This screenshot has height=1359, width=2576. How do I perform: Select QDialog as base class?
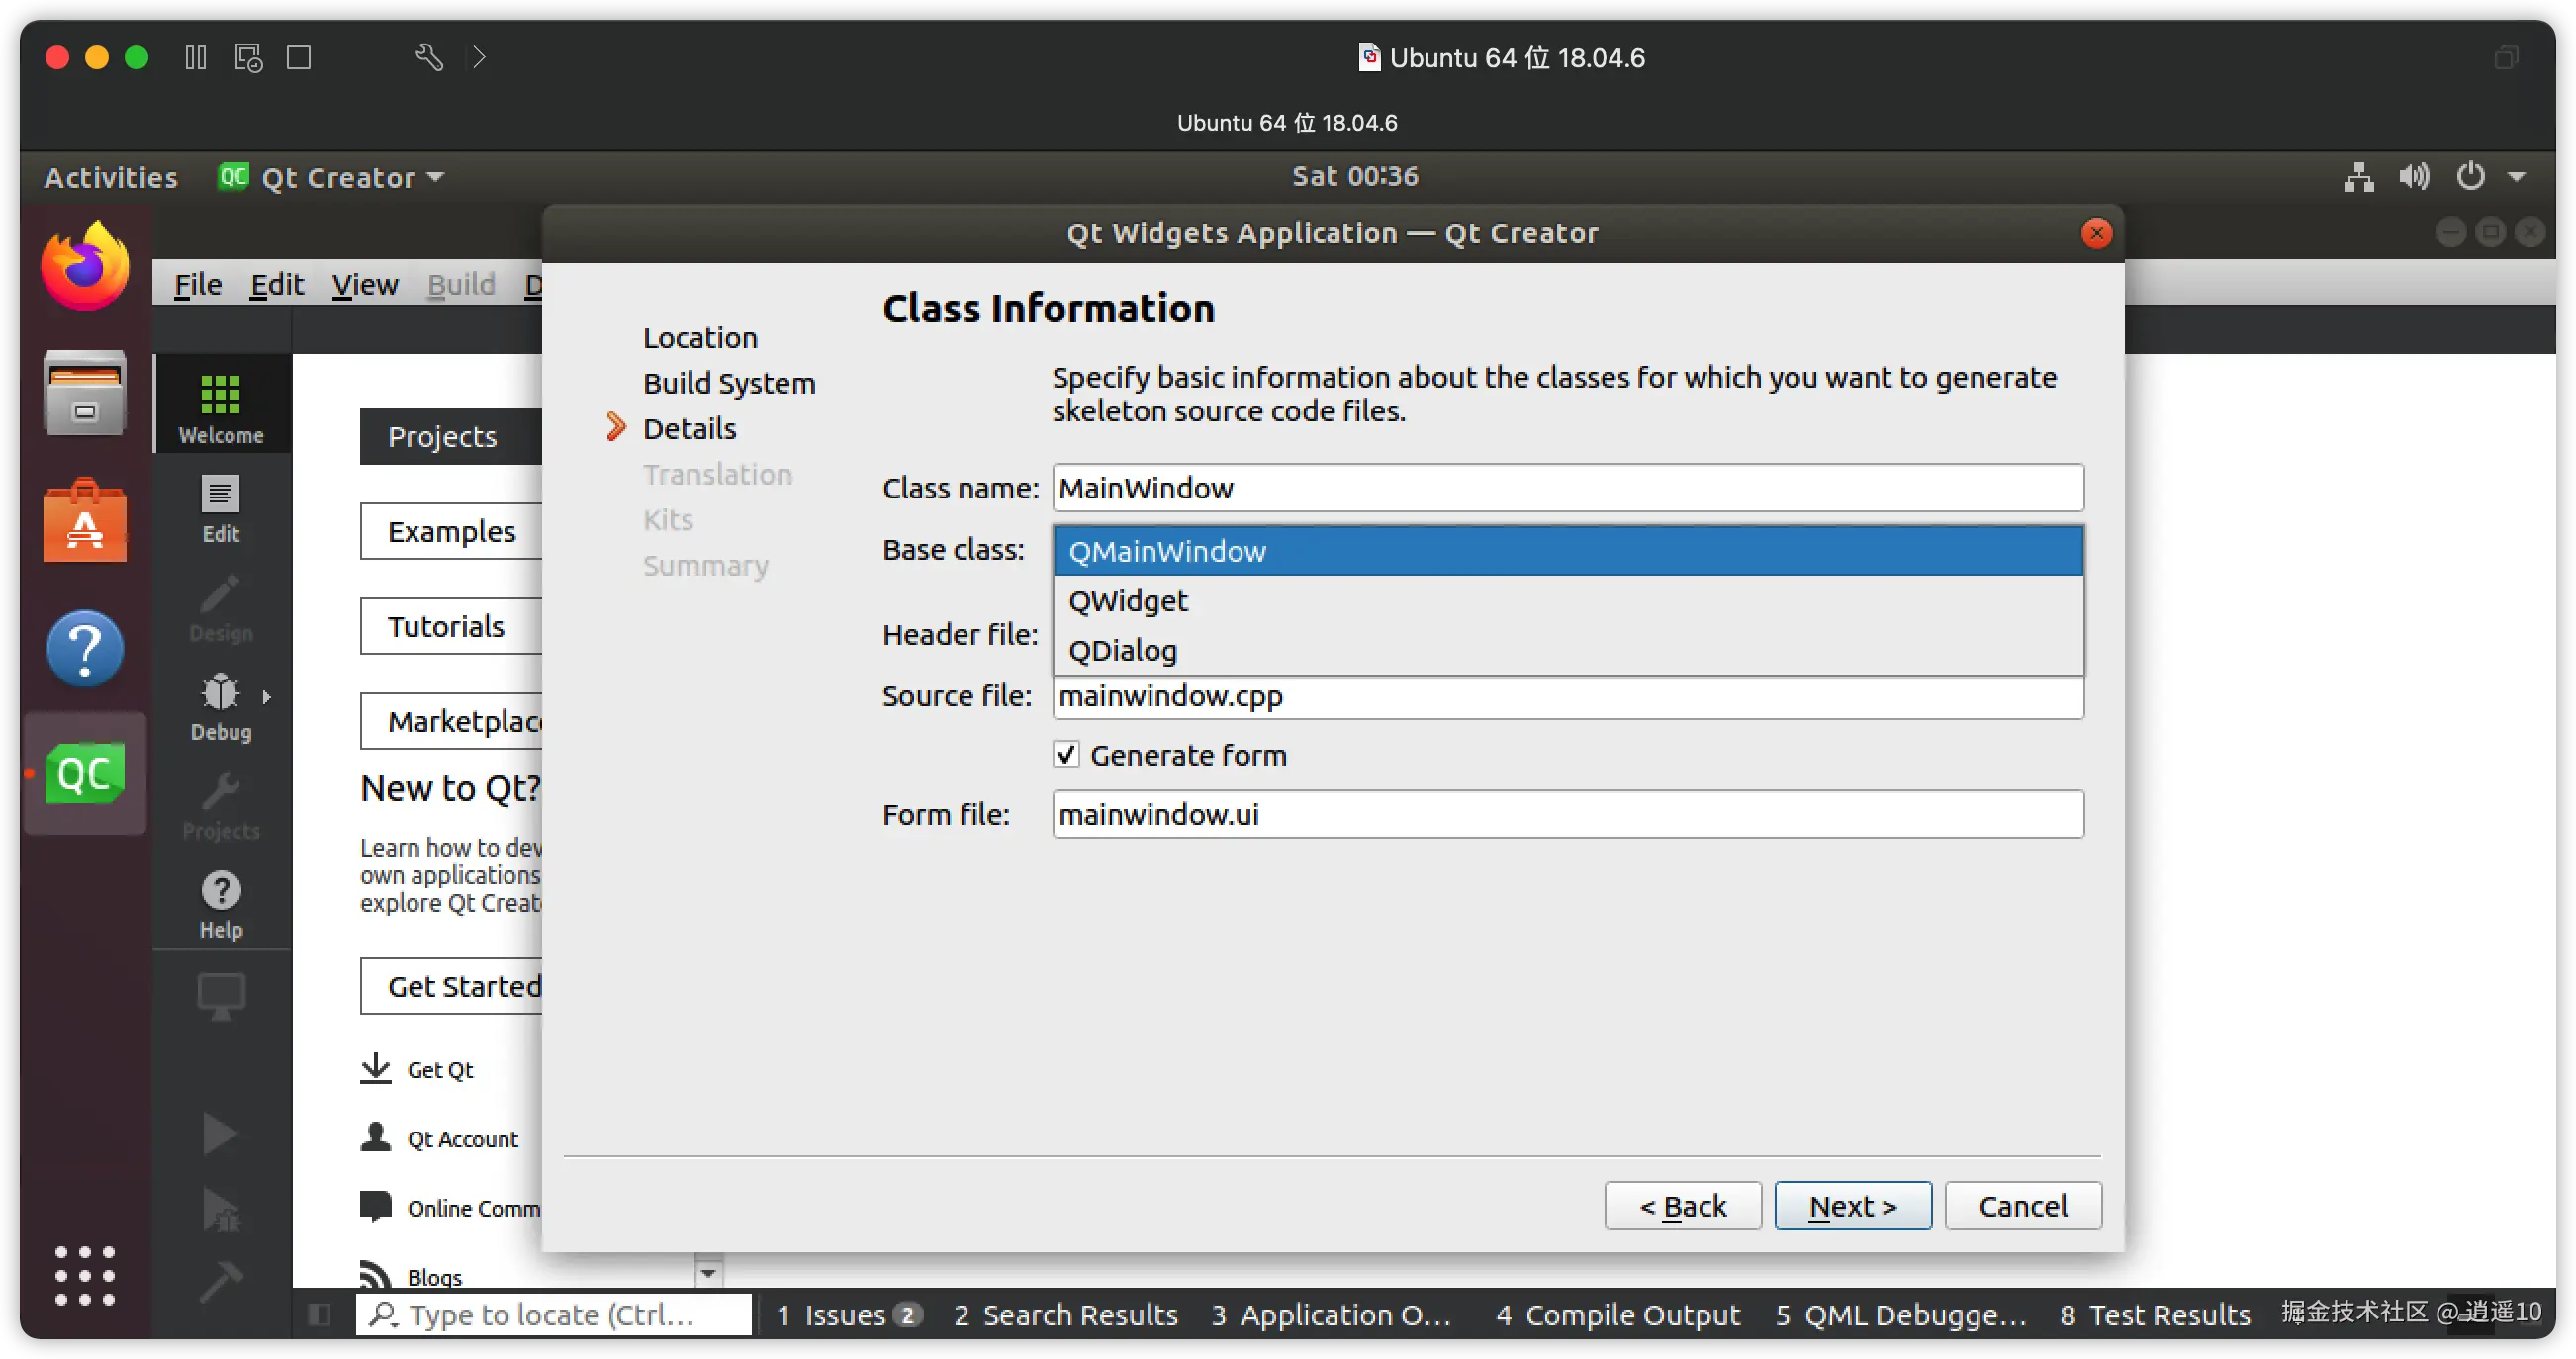coord(1122,651)
